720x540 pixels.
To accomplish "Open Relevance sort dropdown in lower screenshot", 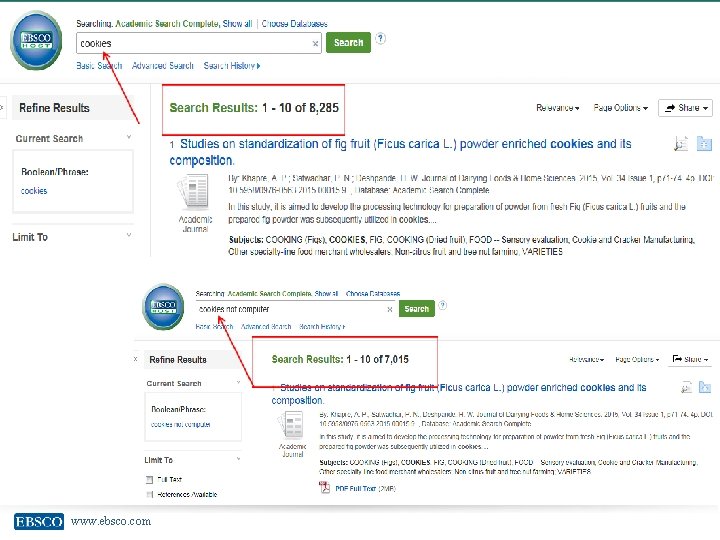I will point(586,359).
